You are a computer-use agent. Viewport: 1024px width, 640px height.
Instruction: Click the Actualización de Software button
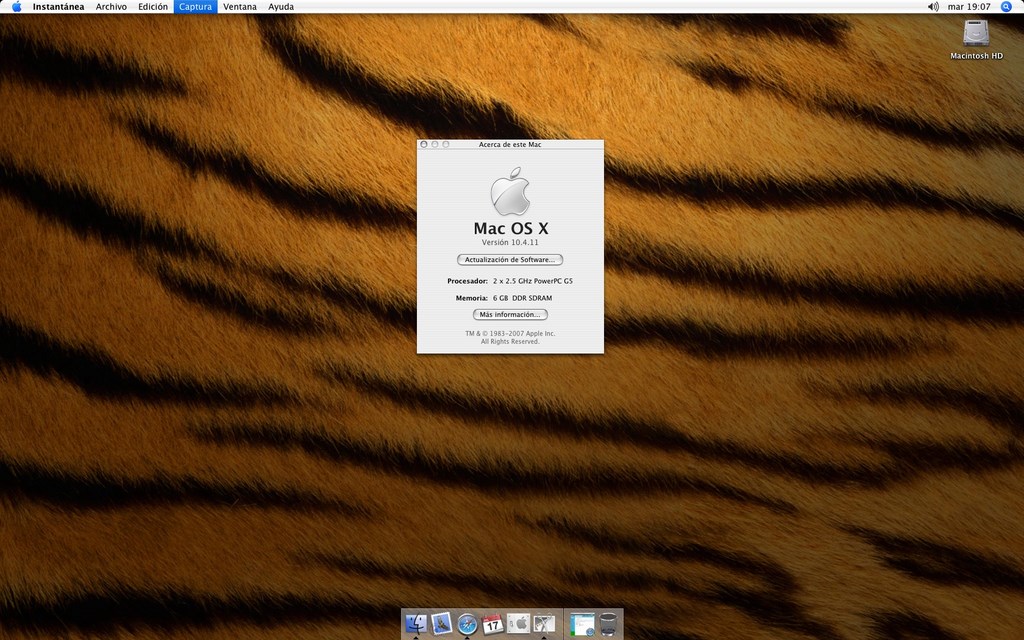[510, 260]
